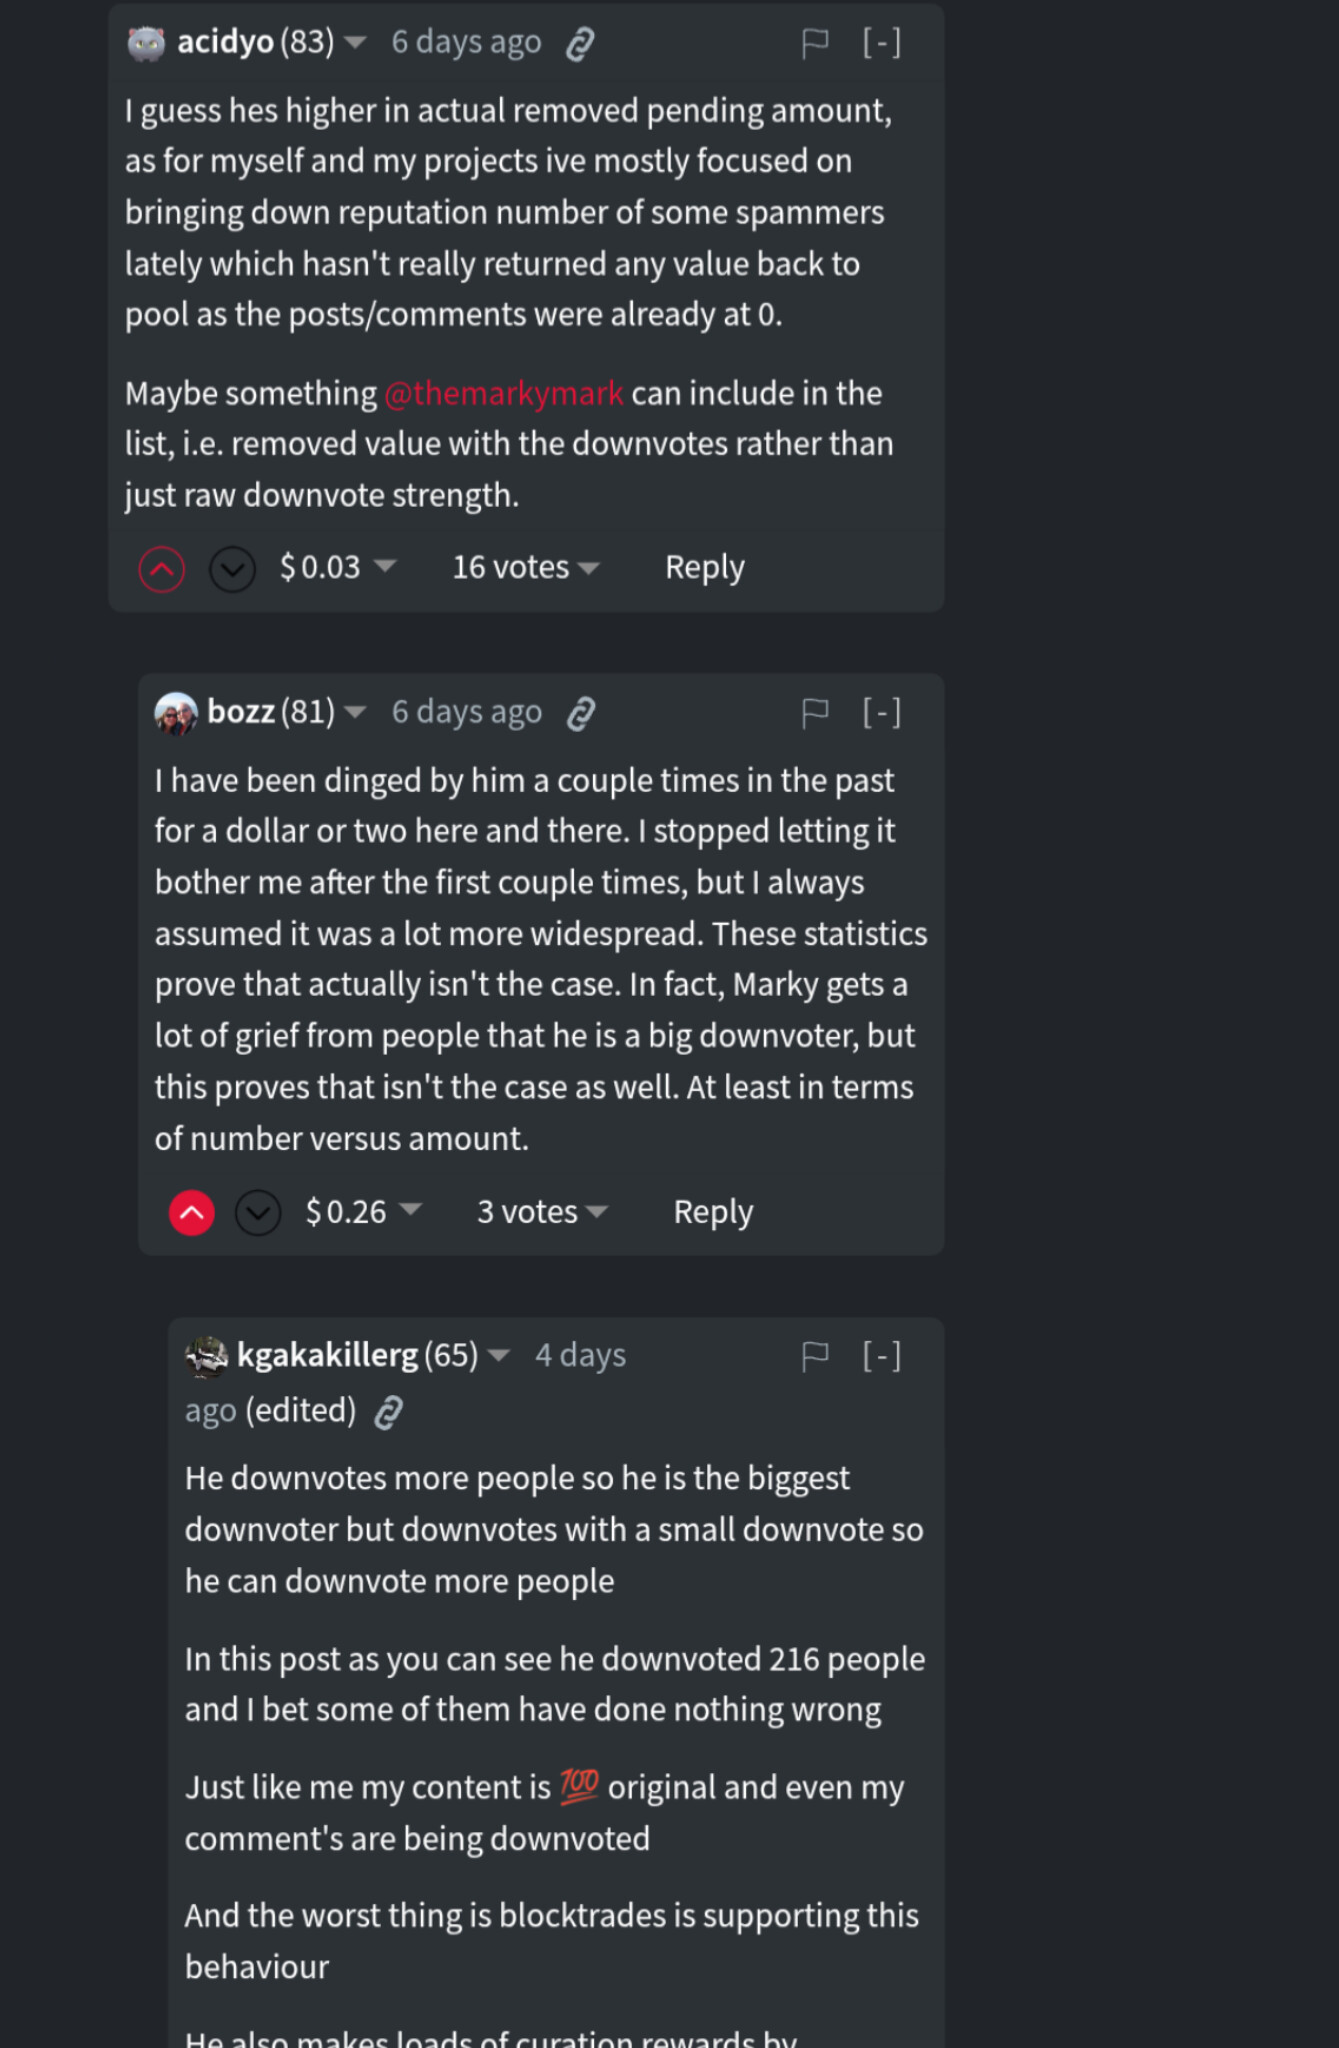Image resolution: width=1339 pixels, height=2048 pixels.
Task: Flag bozz's comment
Action: (815, 713)
